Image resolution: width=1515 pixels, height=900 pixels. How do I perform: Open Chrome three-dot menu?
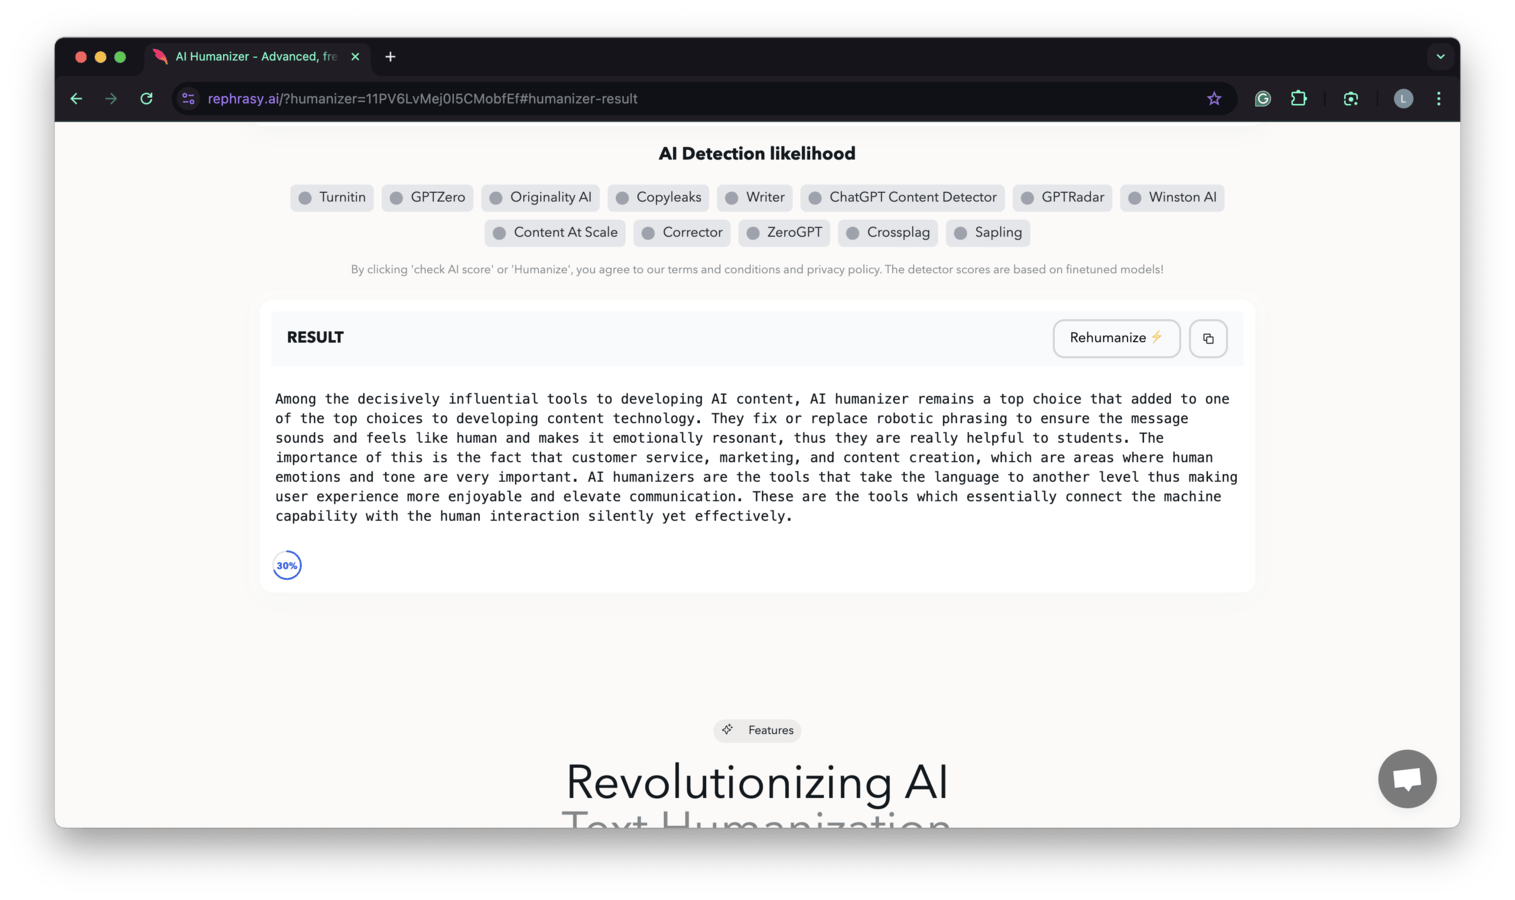(x=1438, y=98)
